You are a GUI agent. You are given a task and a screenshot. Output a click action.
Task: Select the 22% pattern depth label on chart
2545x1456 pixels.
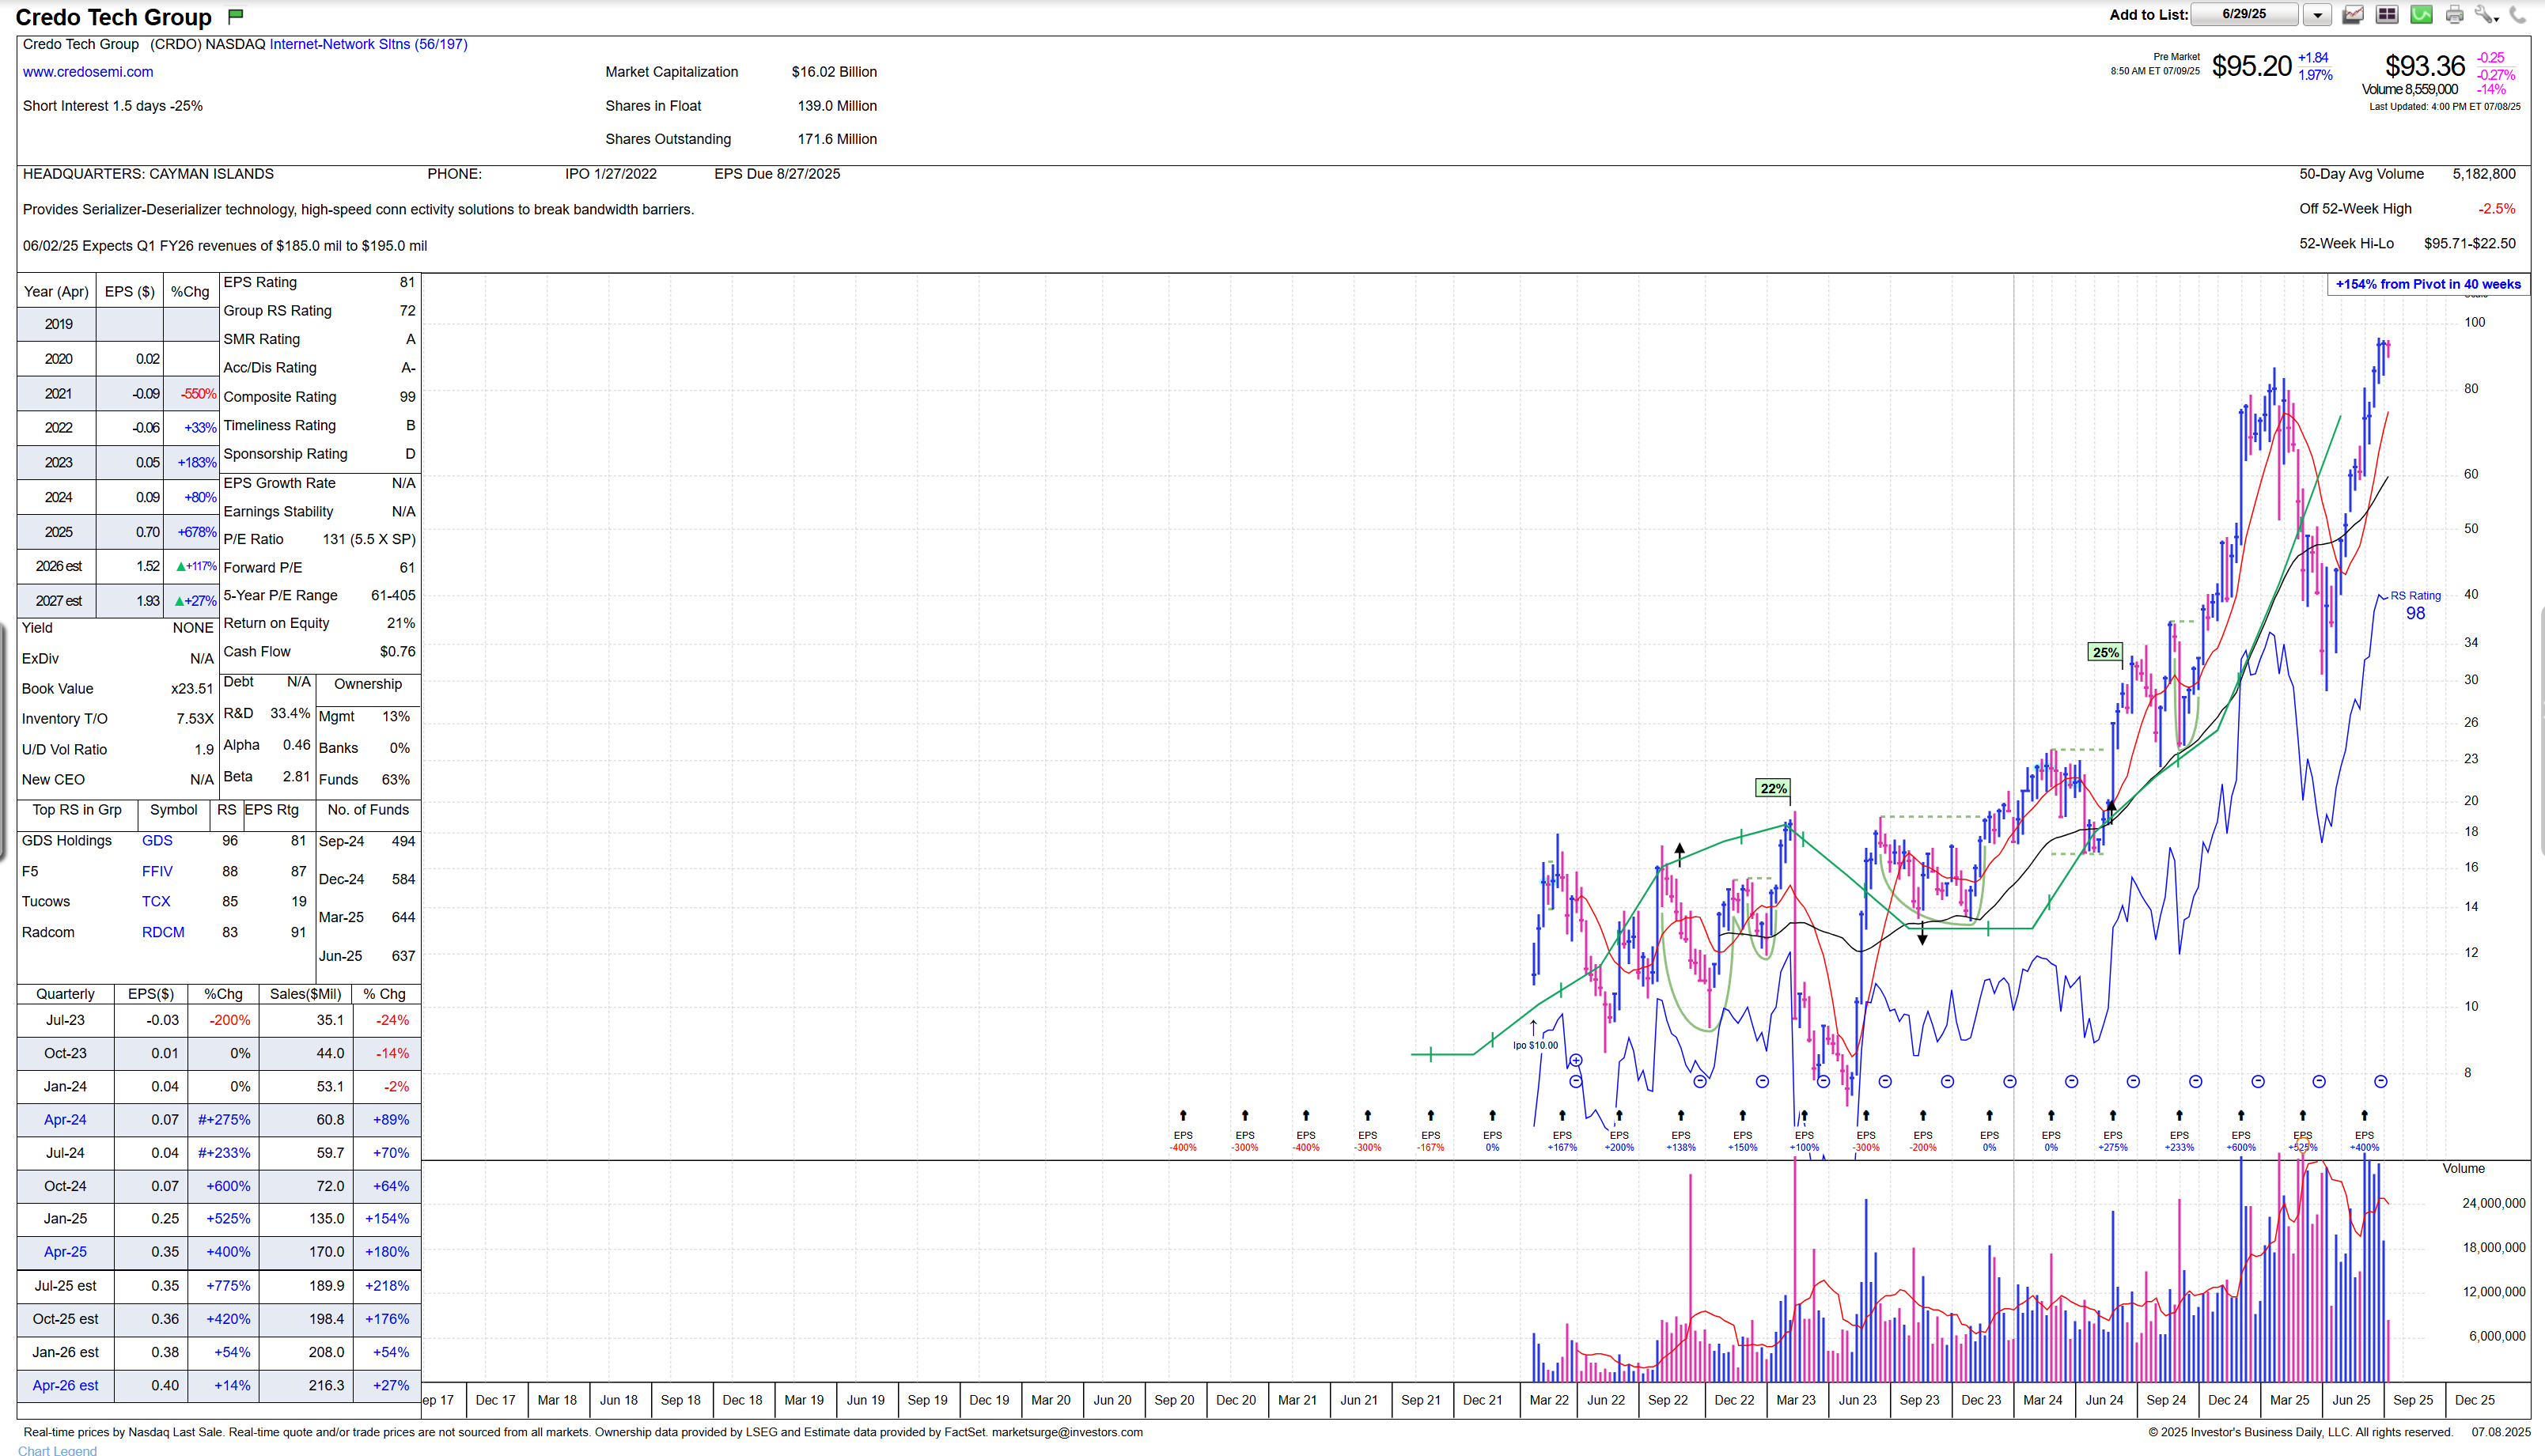(1773, 789)
